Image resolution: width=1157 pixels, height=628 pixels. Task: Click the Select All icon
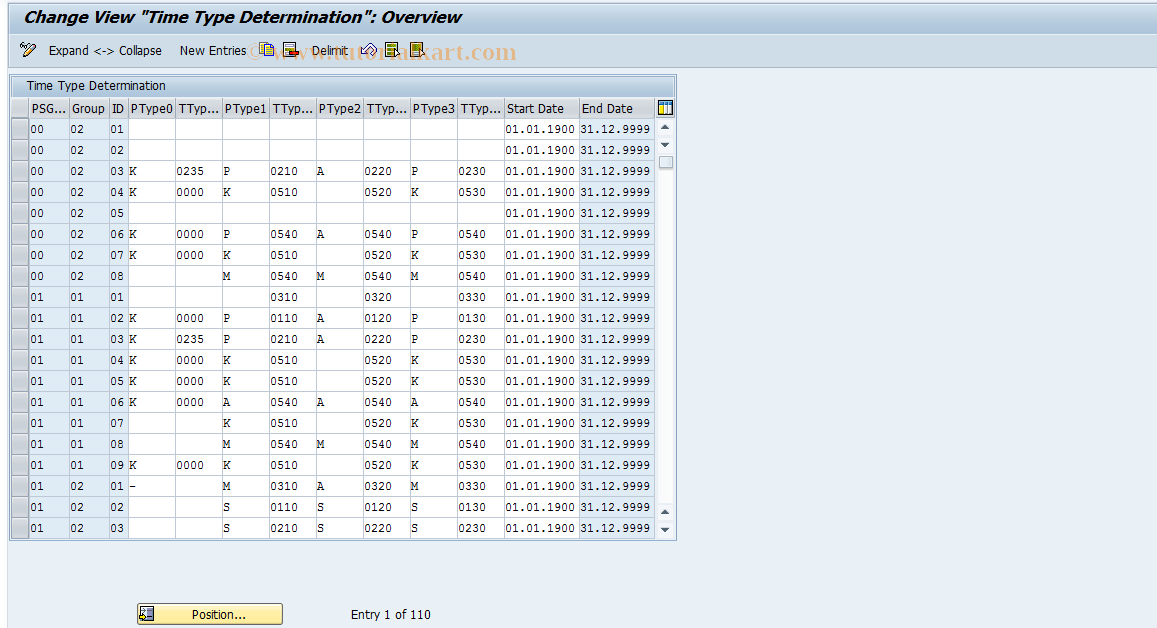point(393,50)
